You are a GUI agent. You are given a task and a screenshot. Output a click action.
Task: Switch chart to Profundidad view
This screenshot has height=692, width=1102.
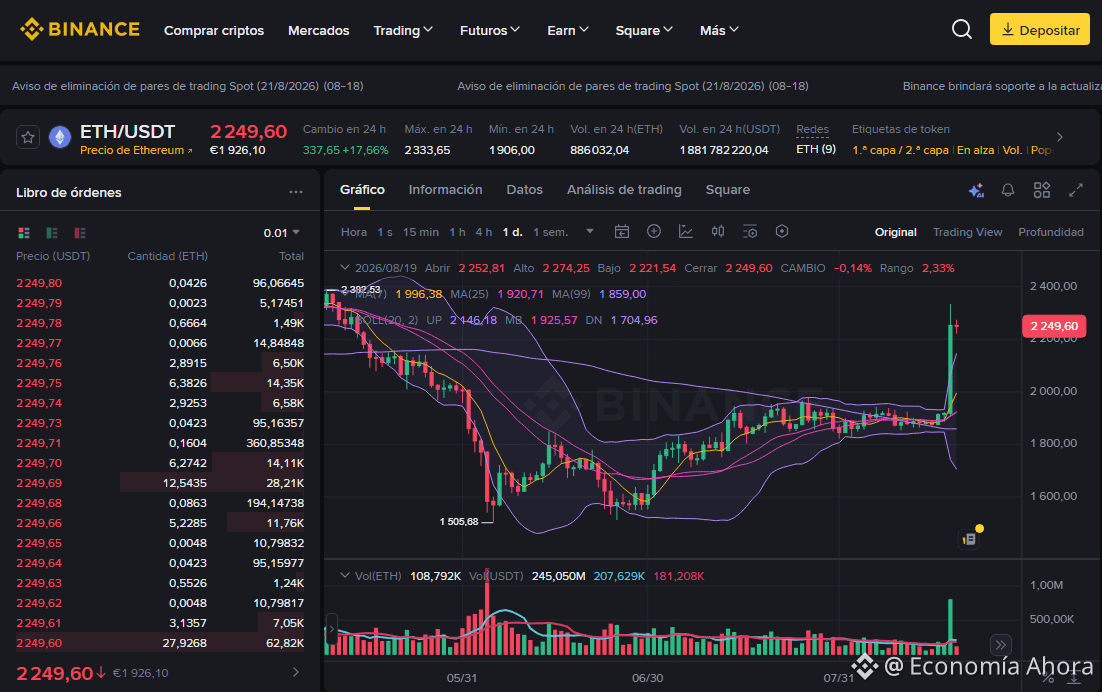click(x=1051, y=232)
